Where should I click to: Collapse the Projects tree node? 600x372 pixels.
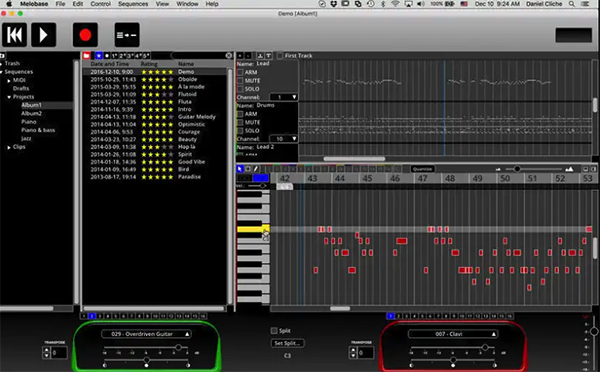click(9, 97)
